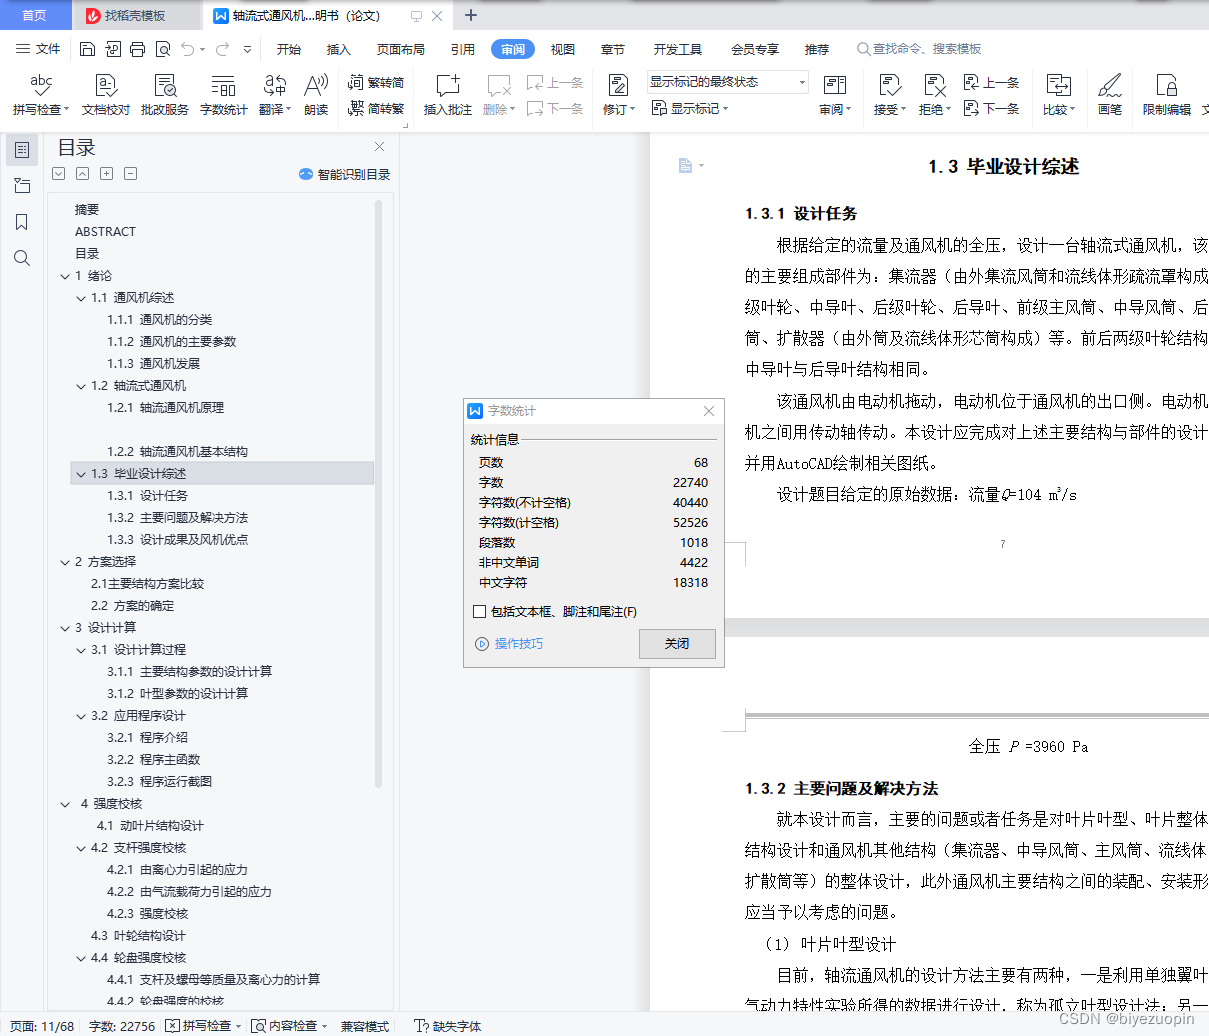Open print preview from quick toolbar

click(x=162, y=49)
